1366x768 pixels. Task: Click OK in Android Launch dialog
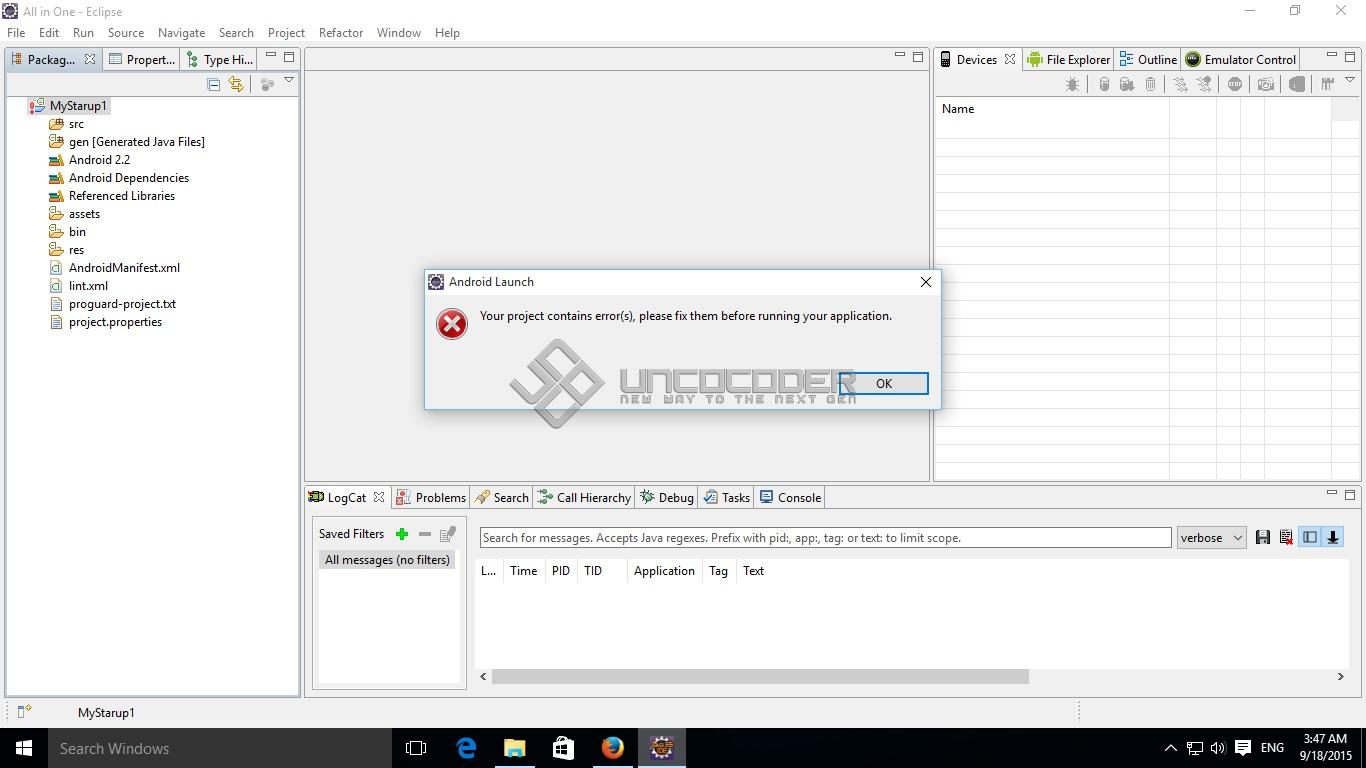[x=884, y=384]
